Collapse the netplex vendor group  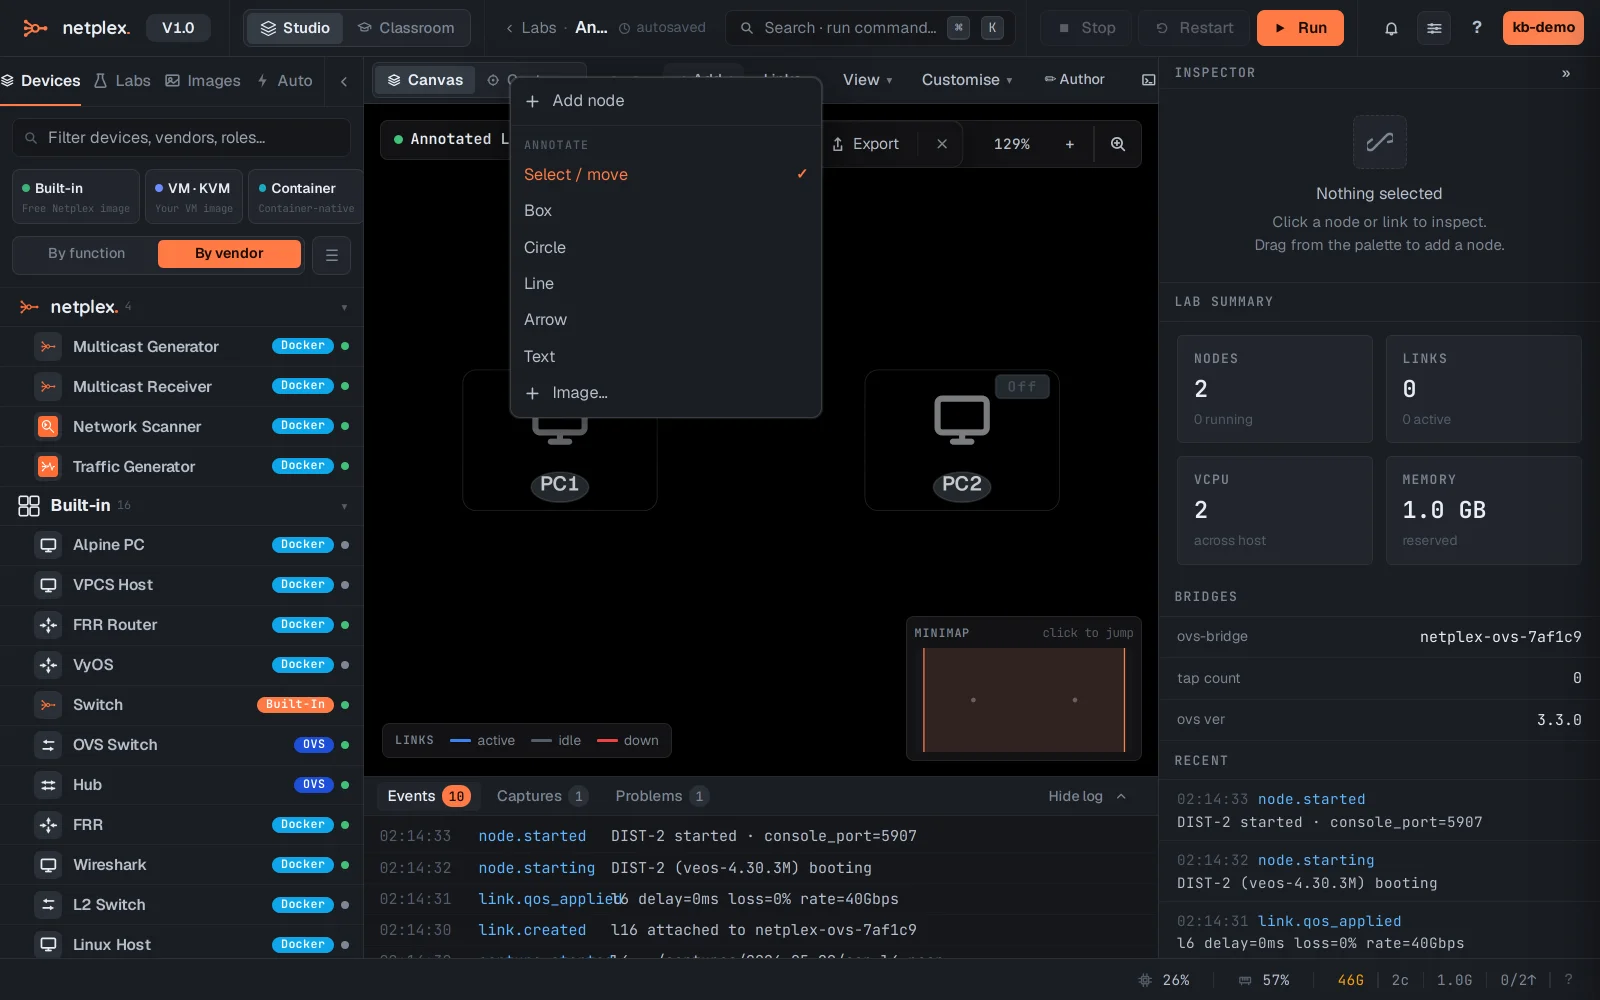point(344,308)
